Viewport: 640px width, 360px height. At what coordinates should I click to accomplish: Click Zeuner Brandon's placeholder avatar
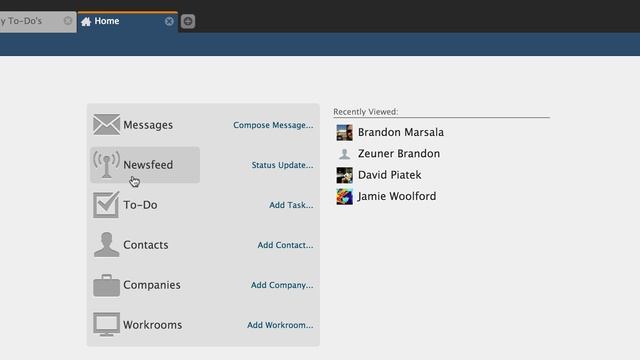click(344, 154)
